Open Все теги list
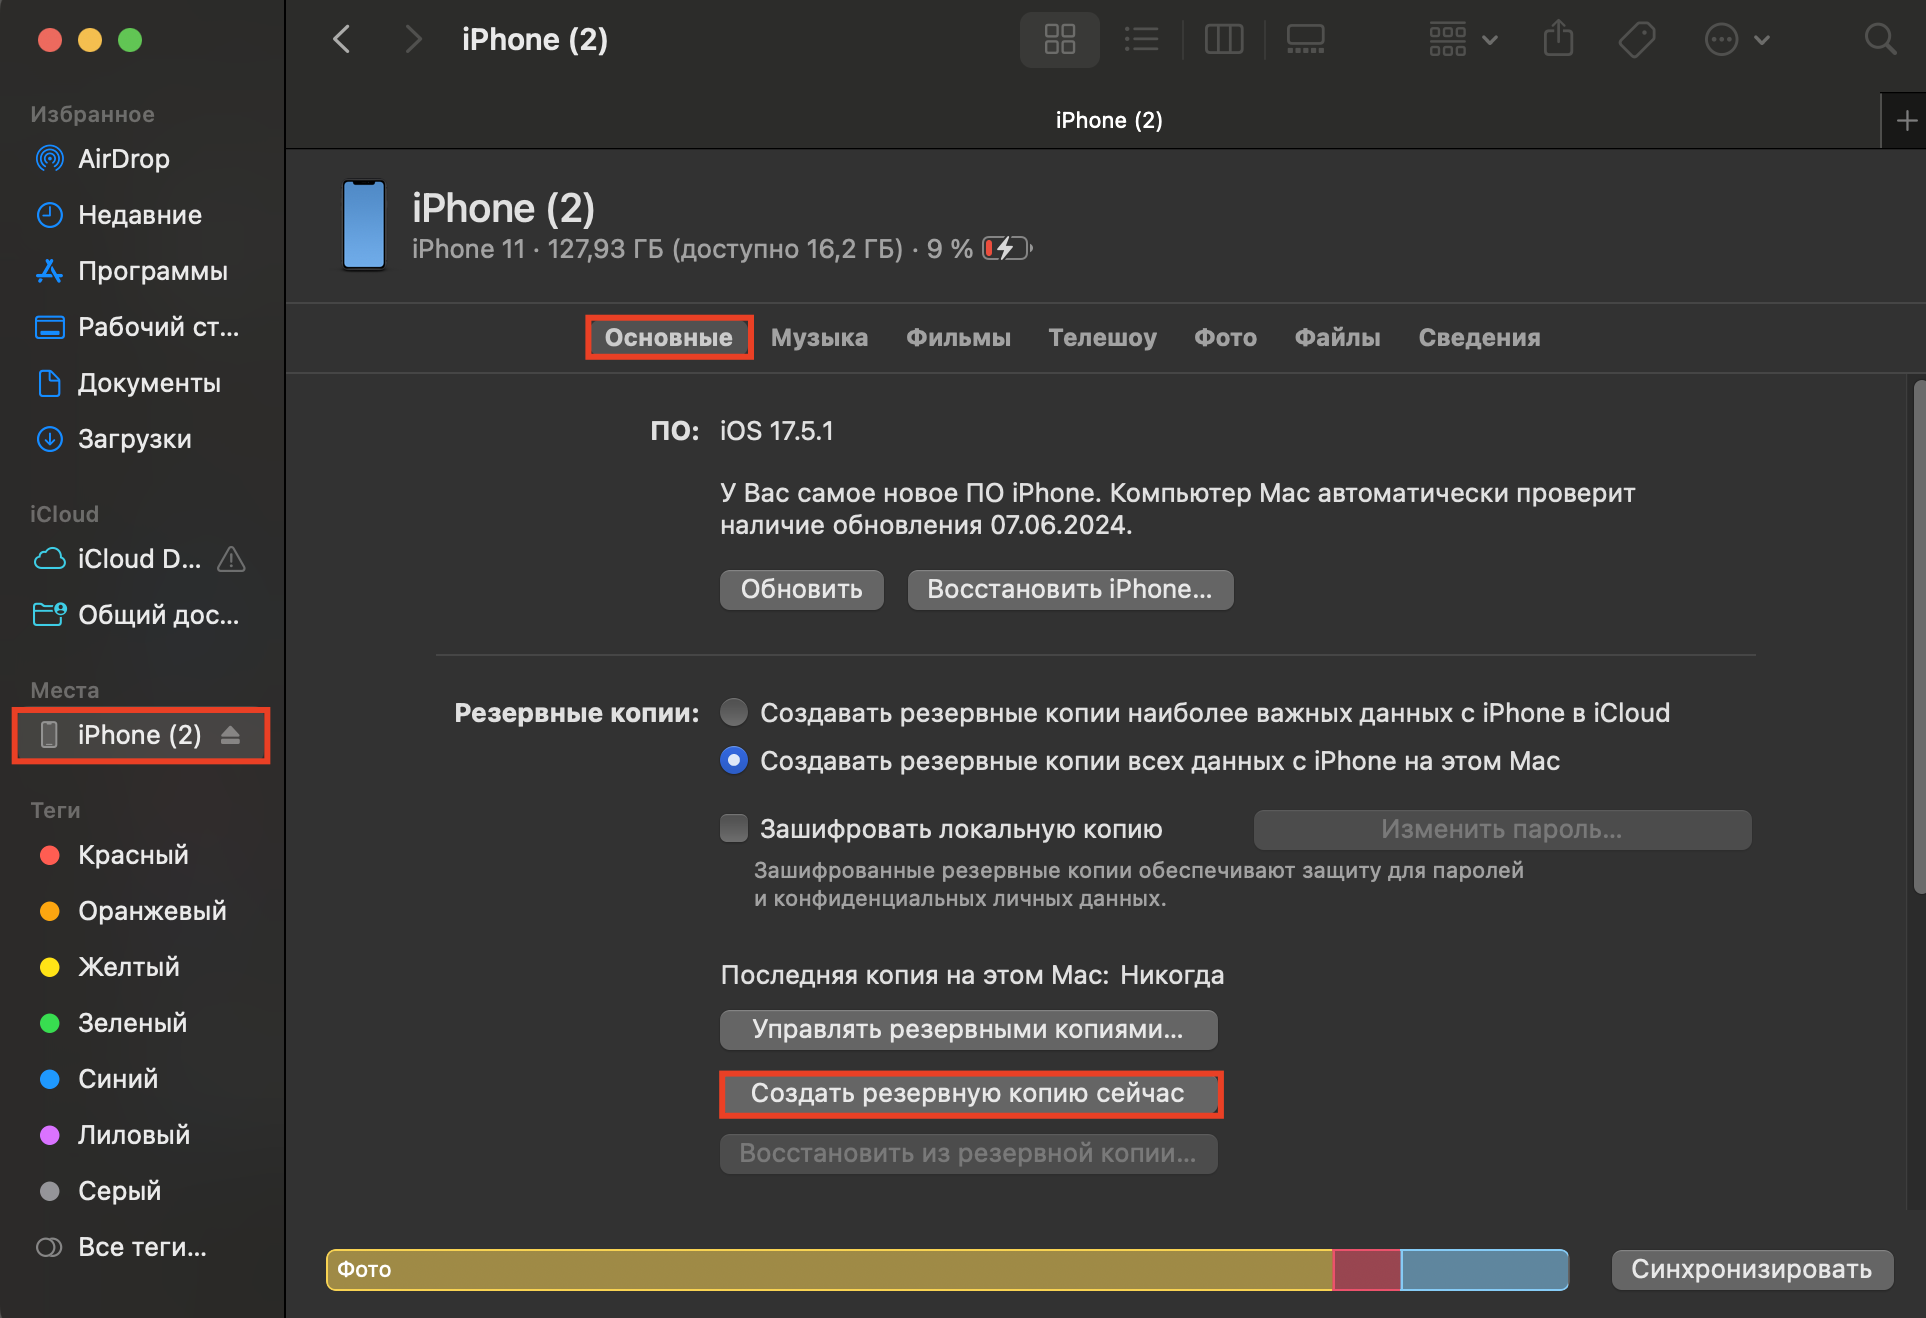 pos(142,1247)
